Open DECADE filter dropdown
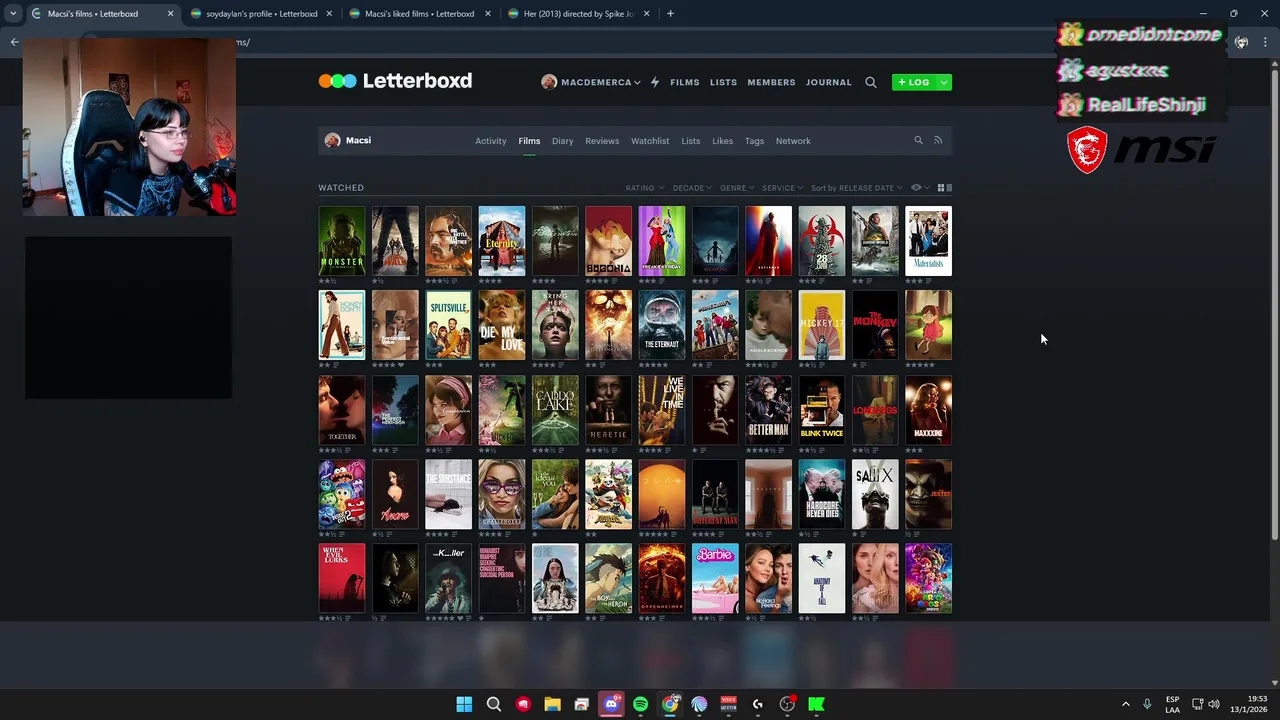Viewport: 1280px width, 720px height. 692,188
